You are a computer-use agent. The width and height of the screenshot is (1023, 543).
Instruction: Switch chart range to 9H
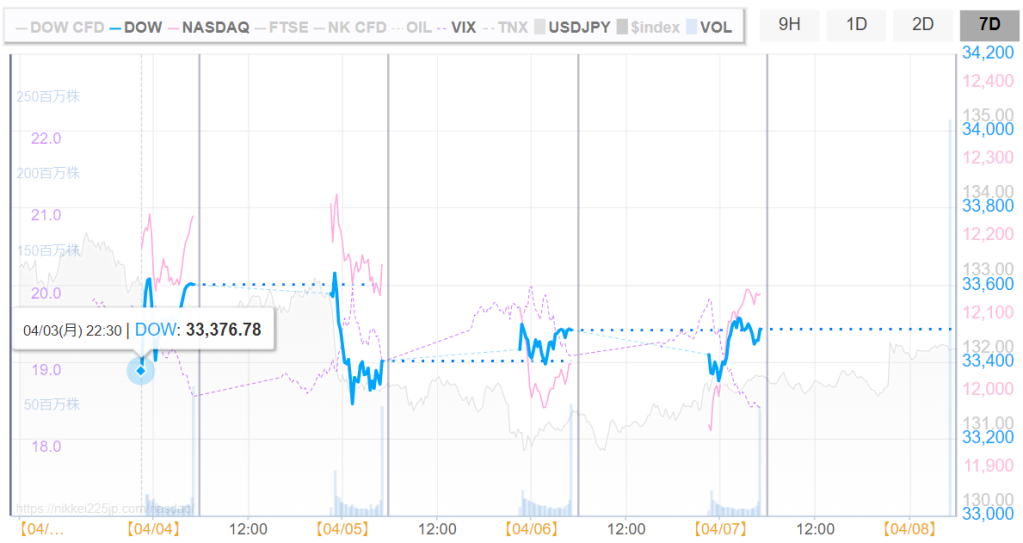point(789,24)
